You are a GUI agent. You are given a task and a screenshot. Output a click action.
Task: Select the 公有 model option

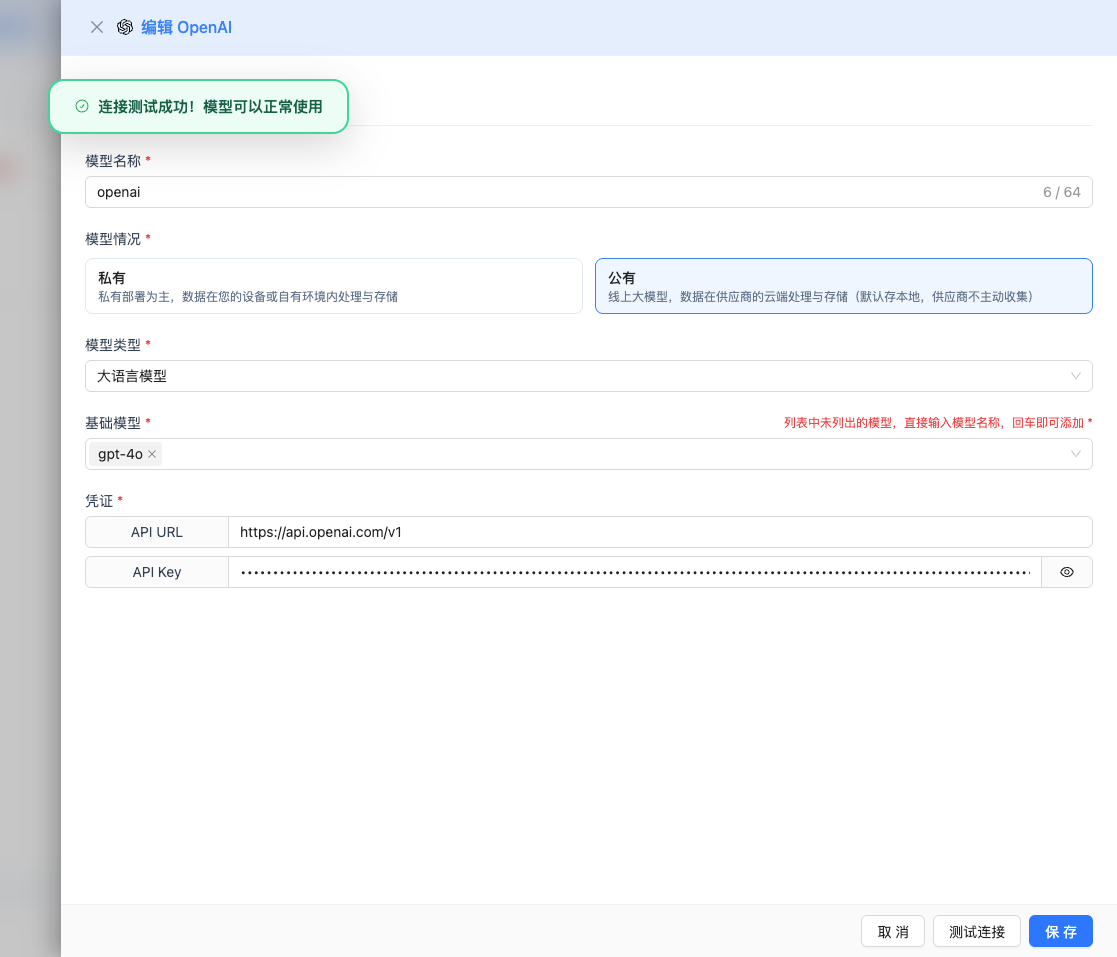tap(843, 286)
